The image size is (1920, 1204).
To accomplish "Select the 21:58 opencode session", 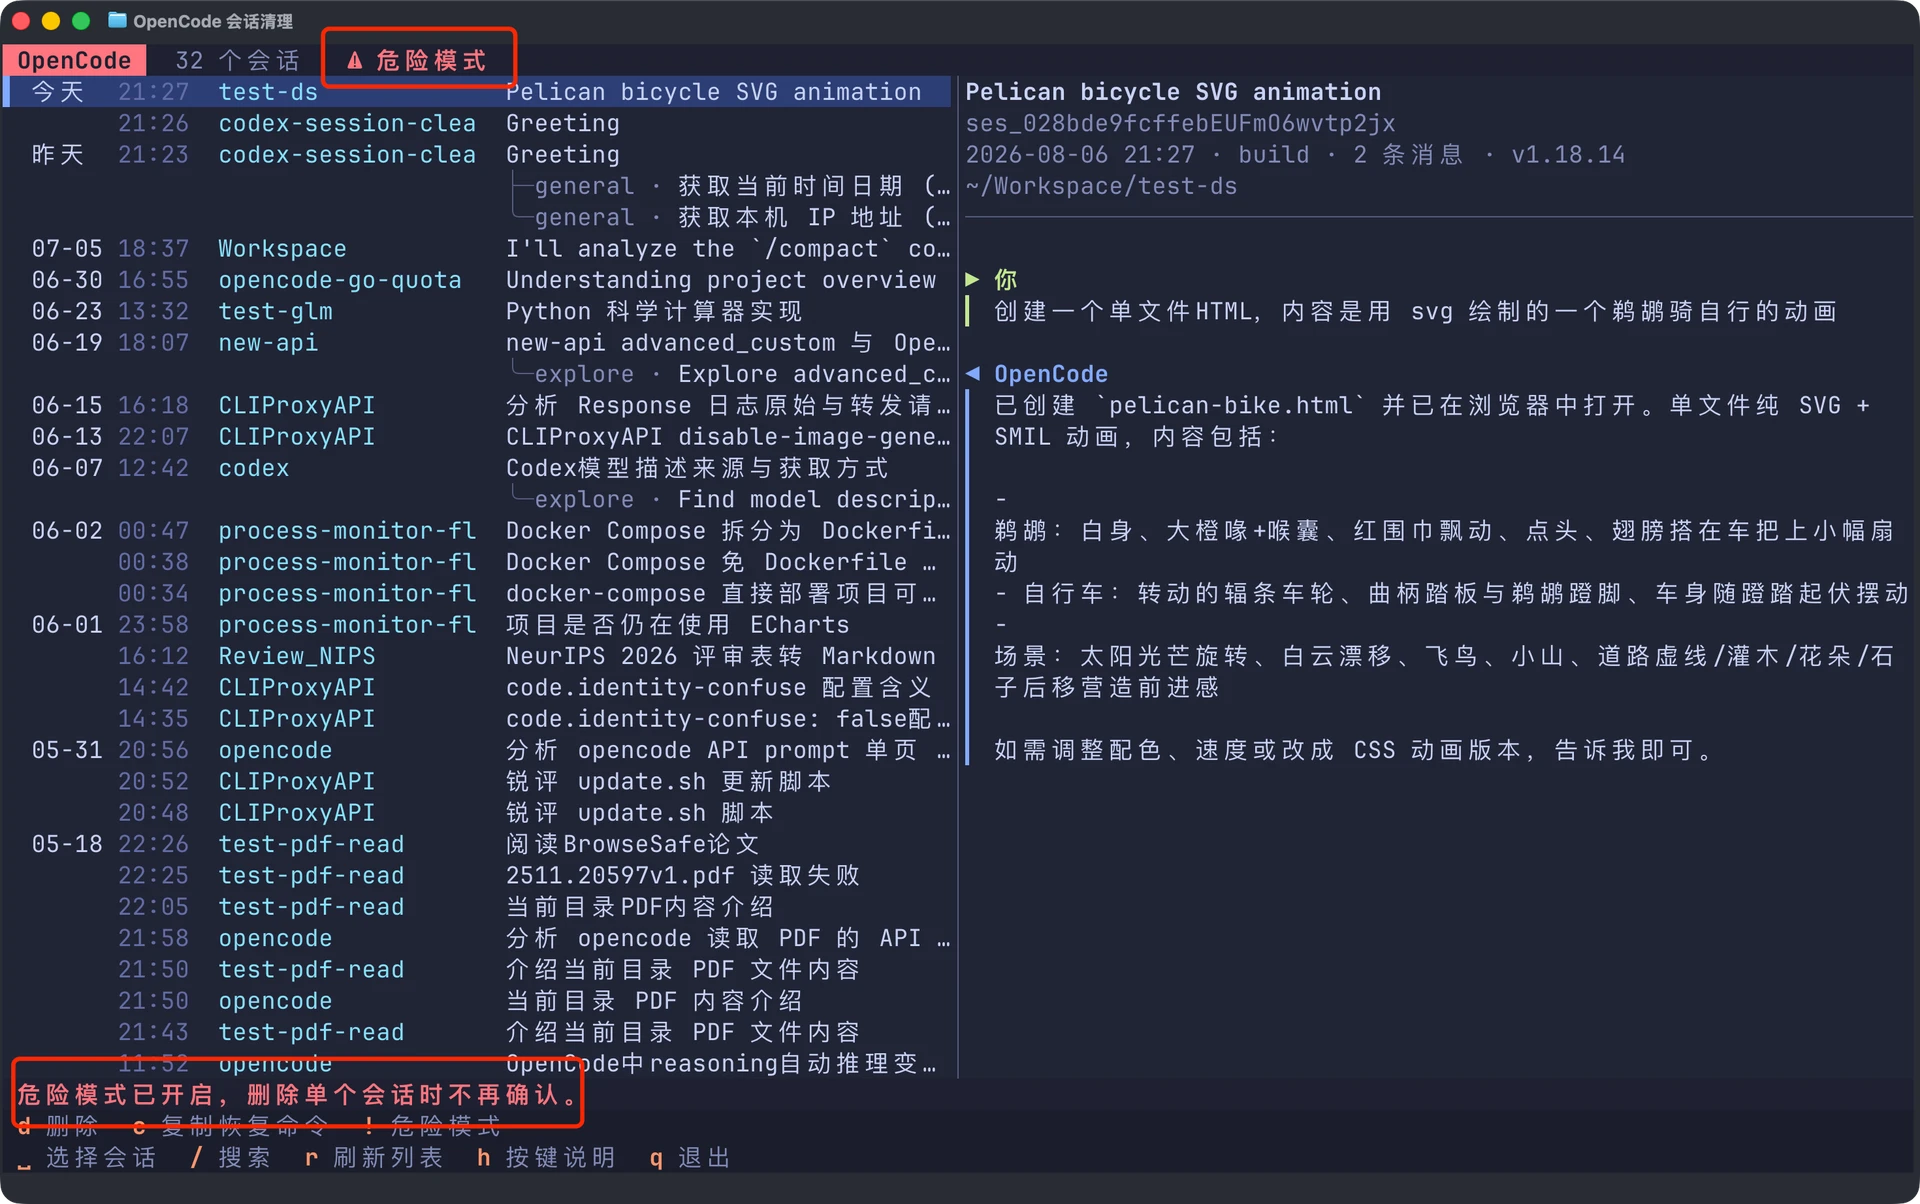I will 476,938.
